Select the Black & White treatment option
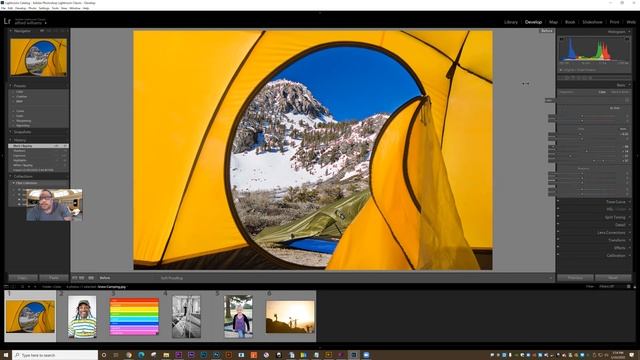The height and width of the screenshot is (360, 640). (619, 92)
